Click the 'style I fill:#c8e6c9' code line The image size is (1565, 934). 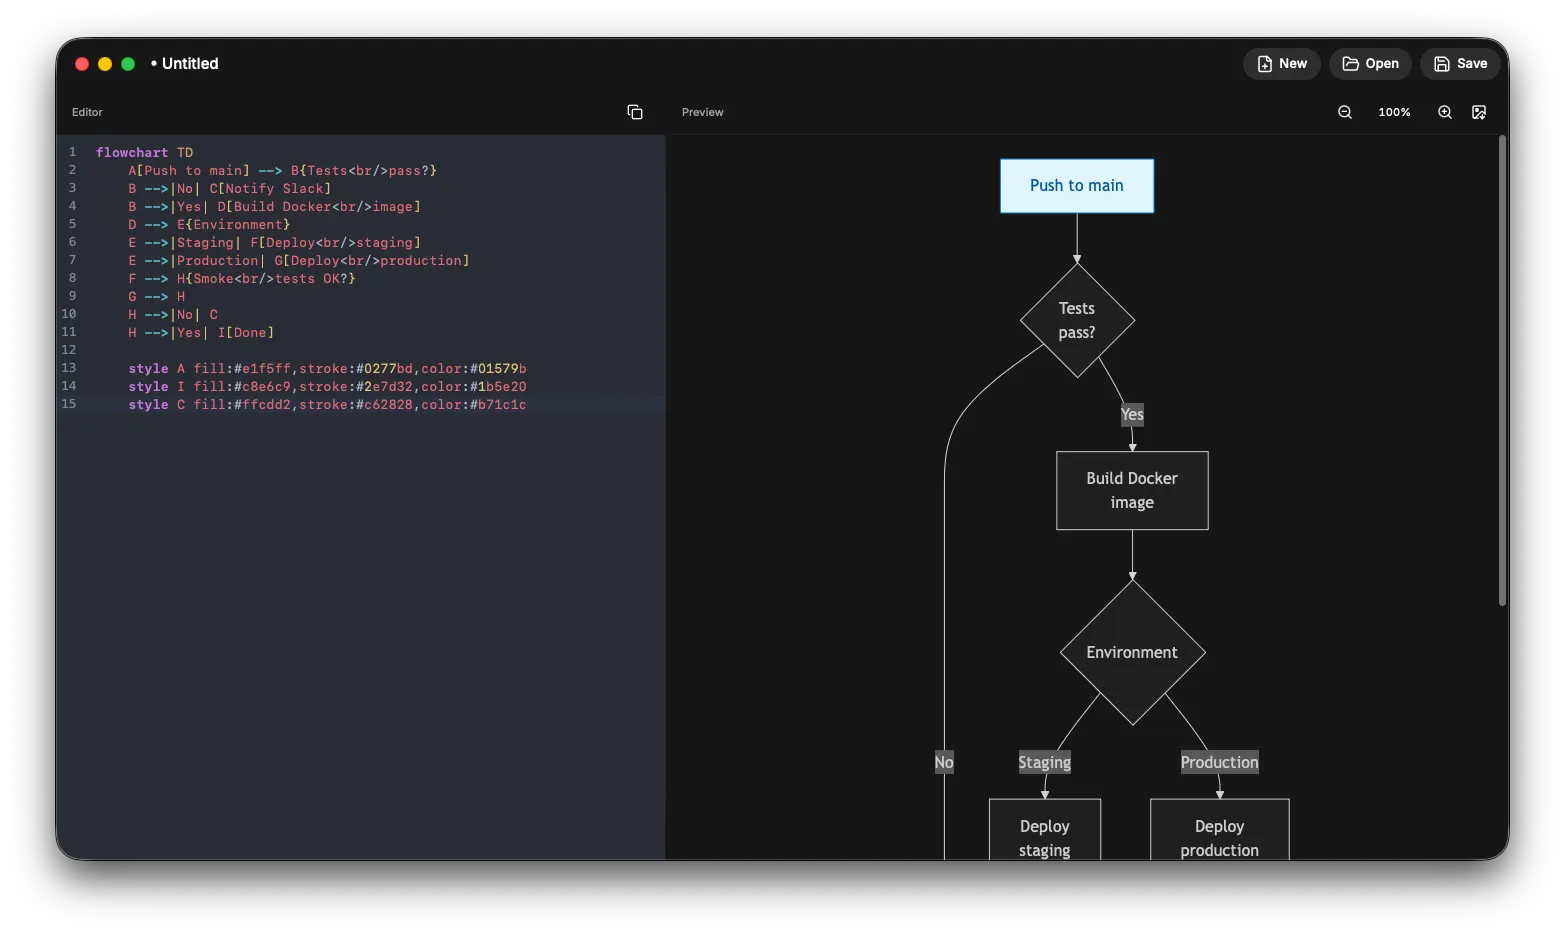[x=327, y=386]
